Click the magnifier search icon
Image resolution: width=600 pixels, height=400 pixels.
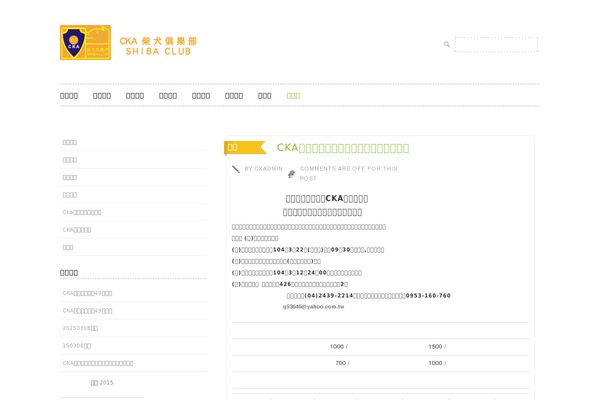tap(447, 44)
